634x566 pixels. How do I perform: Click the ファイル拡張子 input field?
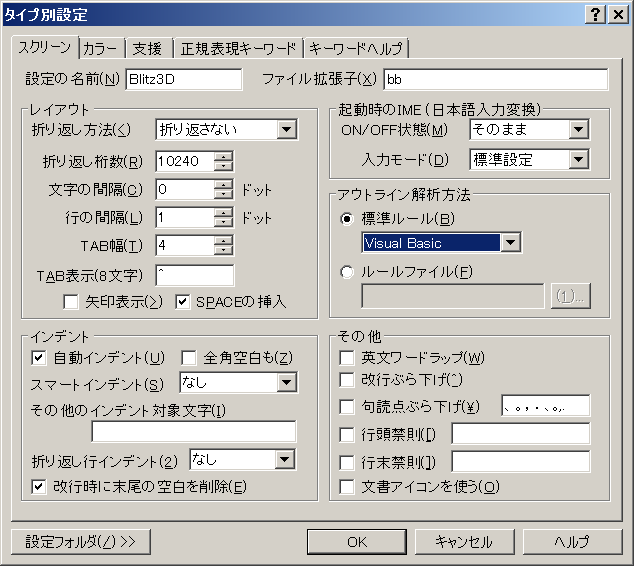coord(495,79)
